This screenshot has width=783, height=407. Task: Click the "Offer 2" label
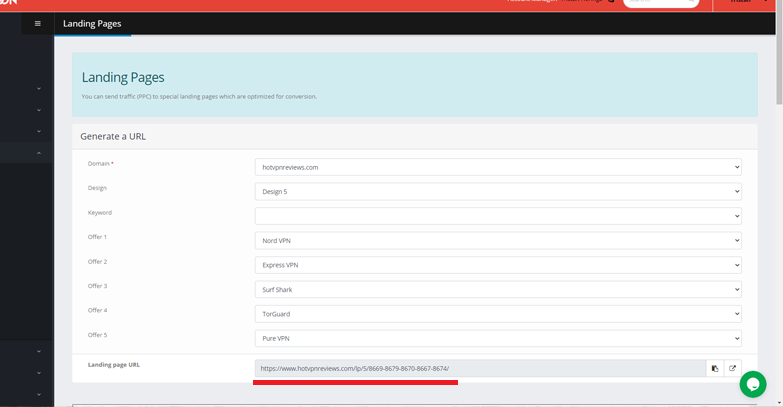click(97, 262)
